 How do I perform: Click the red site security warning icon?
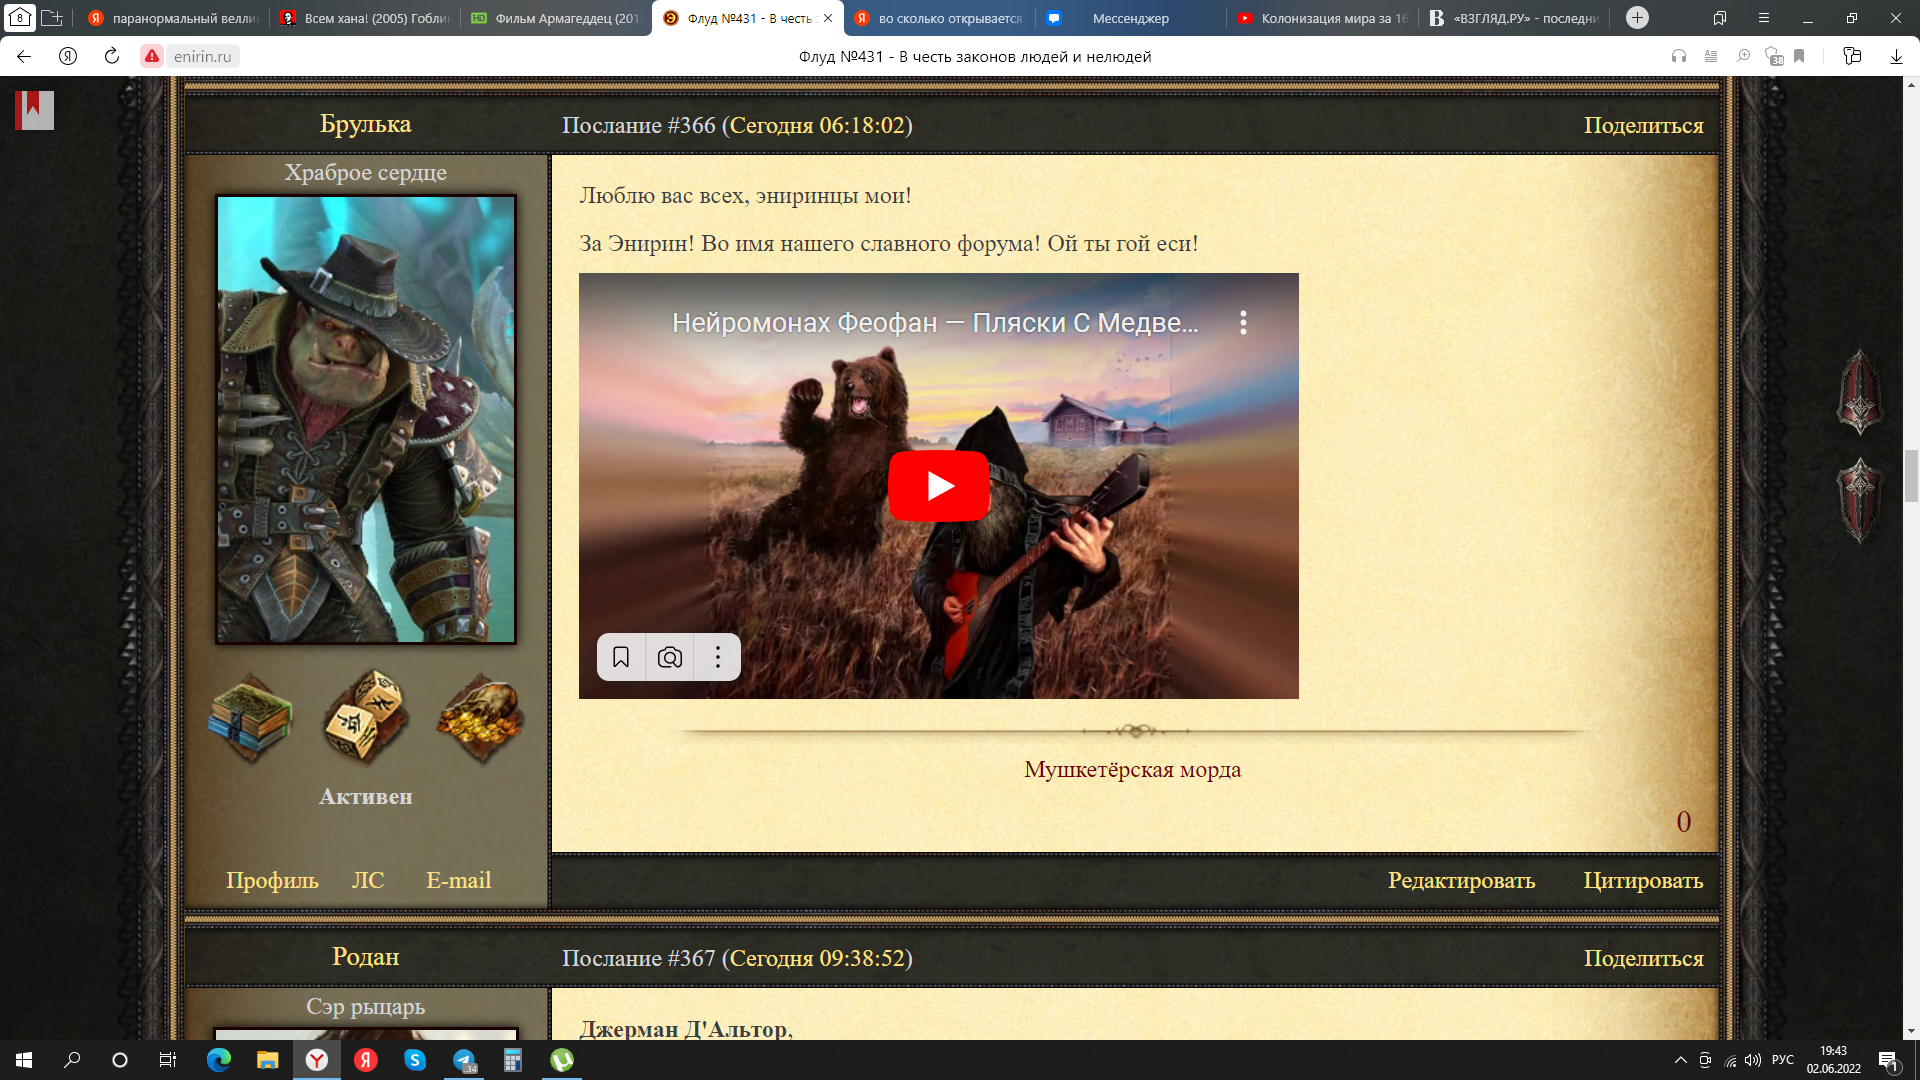point(152,56)
